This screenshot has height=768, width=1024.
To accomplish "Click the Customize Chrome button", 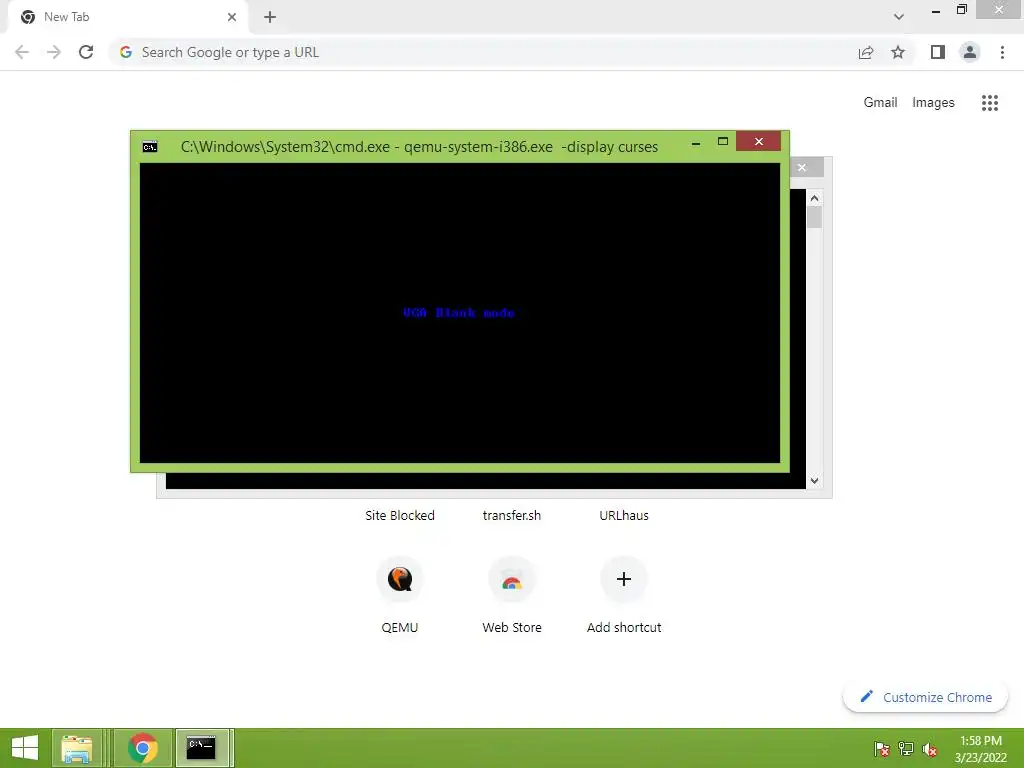I will pos(926,697).
